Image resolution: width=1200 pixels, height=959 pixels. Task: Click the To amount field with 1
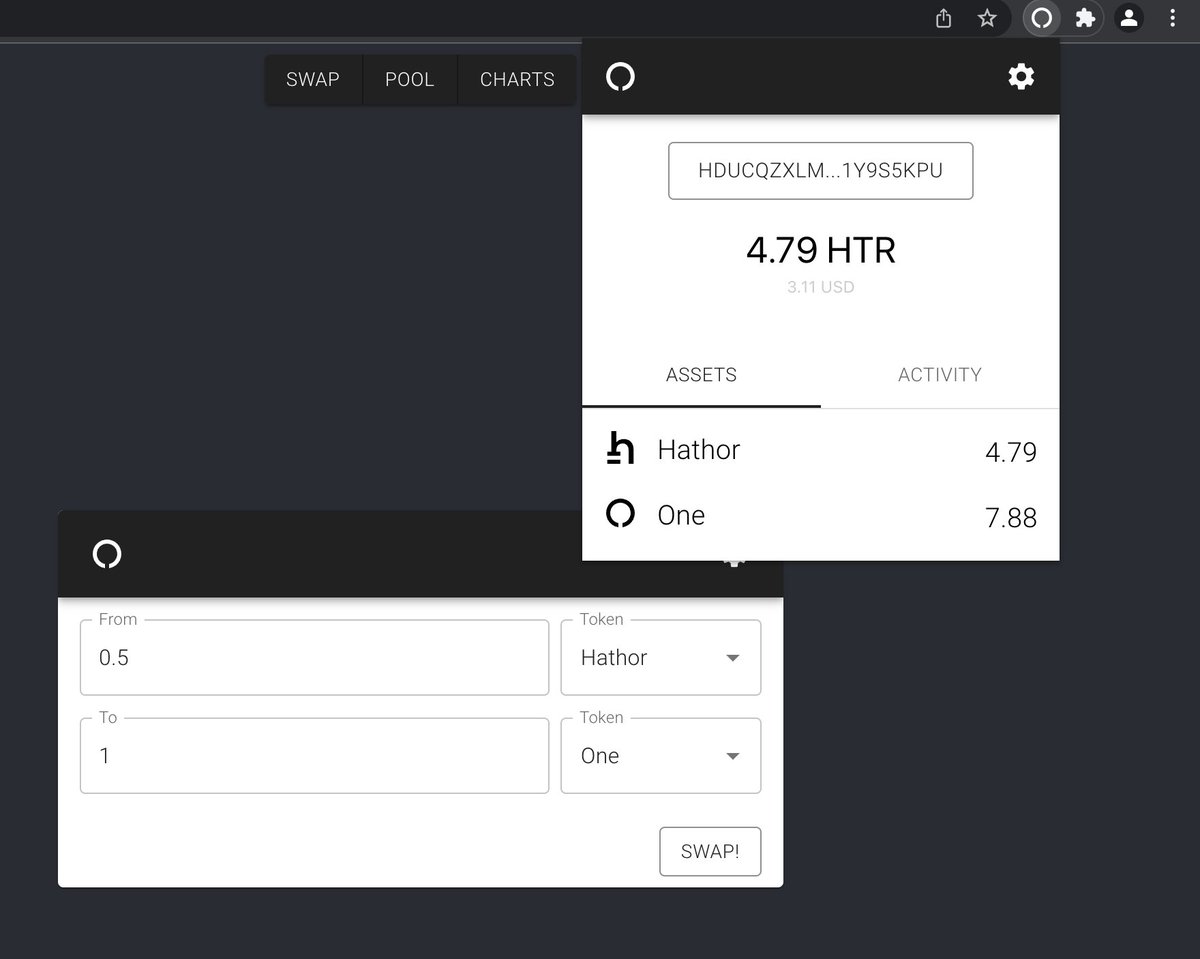click(314, 755)
